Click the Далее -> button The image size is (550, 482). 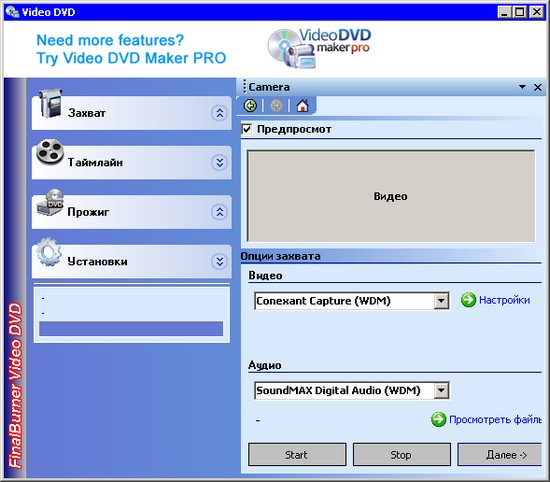[x=500, y=455]
